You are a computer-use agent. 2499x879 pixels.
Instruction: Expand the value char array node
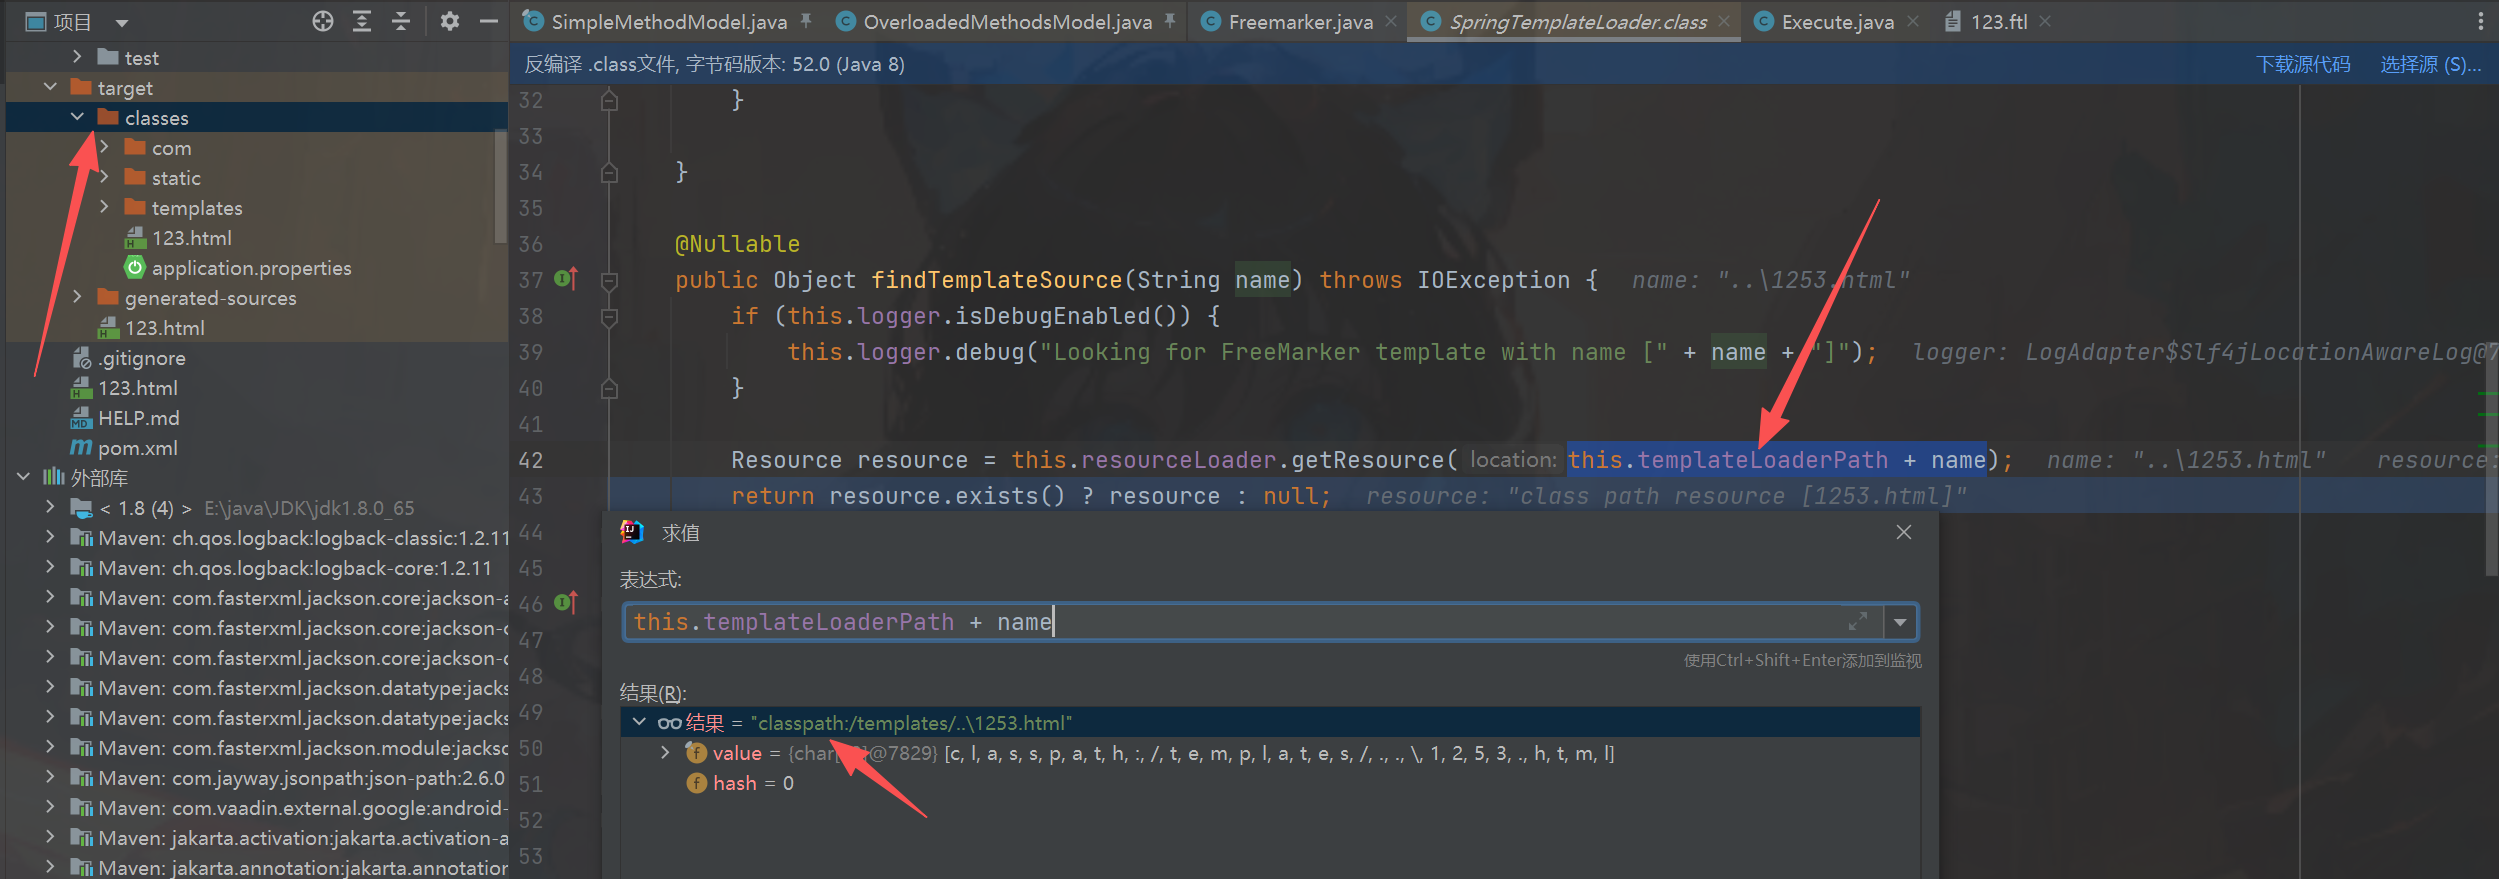point(665,753)
